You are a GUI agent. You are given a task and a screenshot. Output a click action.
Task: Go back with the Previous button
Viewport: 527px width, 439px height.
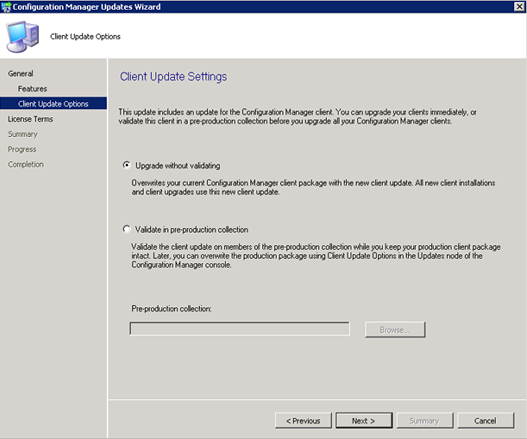(x=303, y=421)
